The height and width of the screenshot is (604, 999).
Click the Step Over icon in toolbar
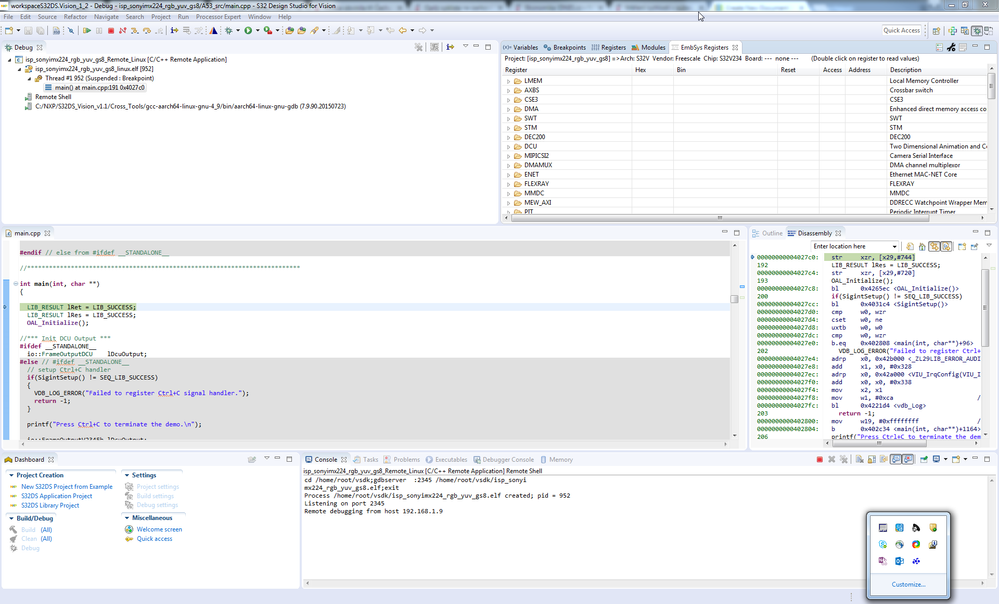[x=146, y=31]
